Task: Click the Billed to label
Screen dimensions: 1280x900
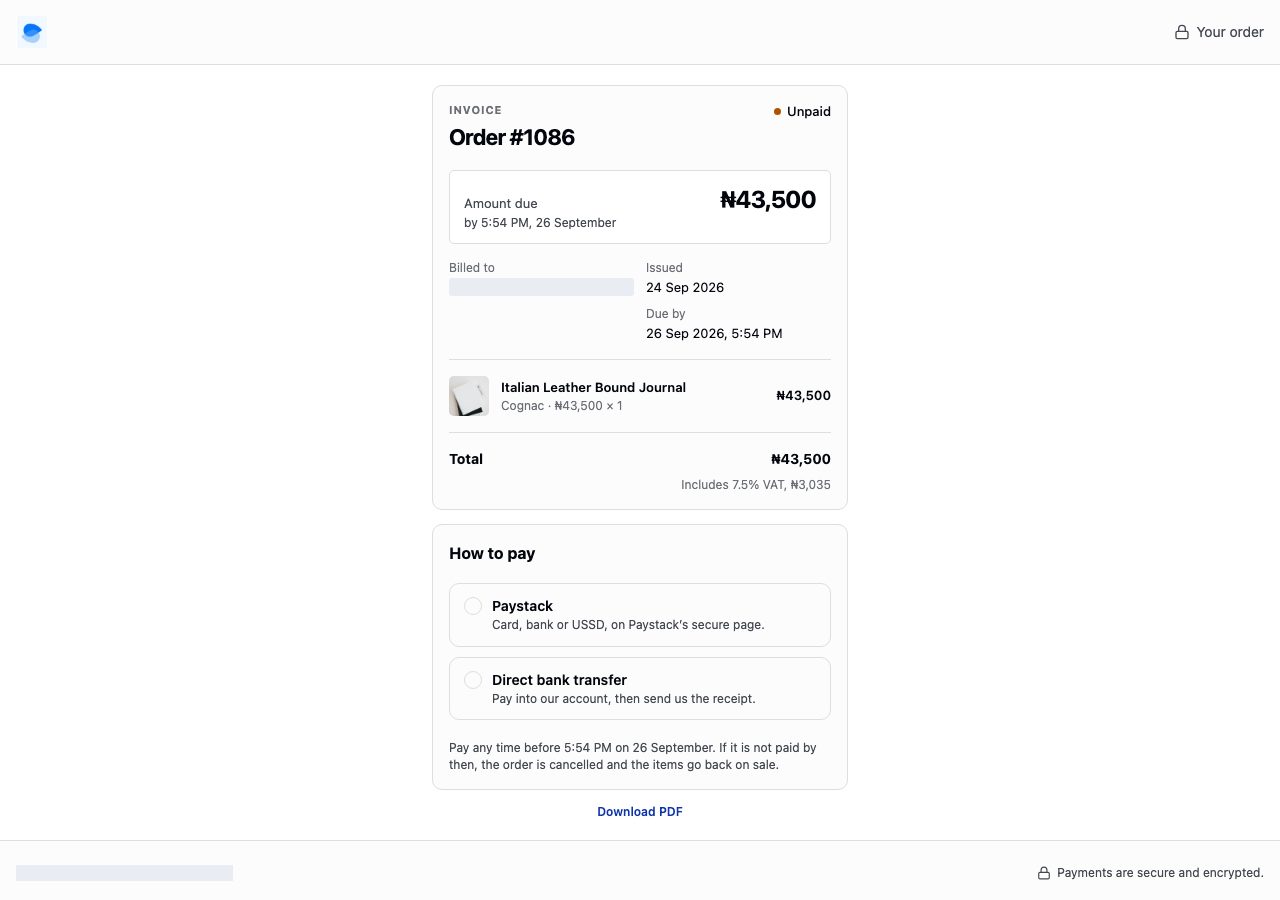Action: click(x=472, y=267)
